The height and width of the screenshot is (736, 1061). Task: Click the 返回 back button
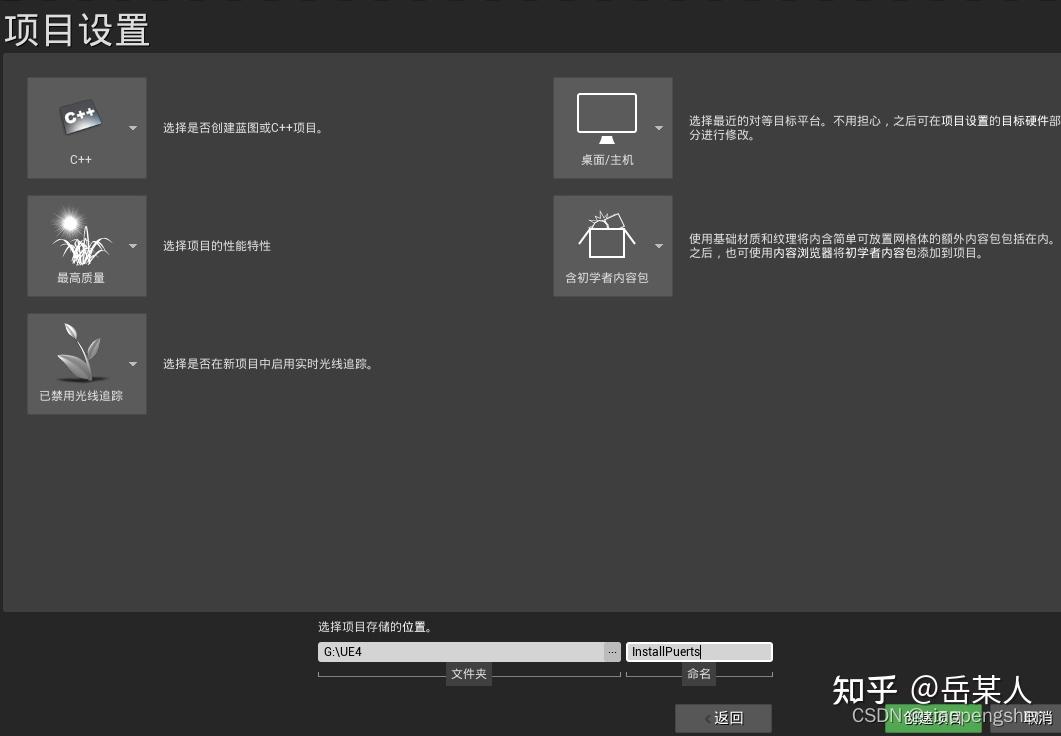point(723,718)
